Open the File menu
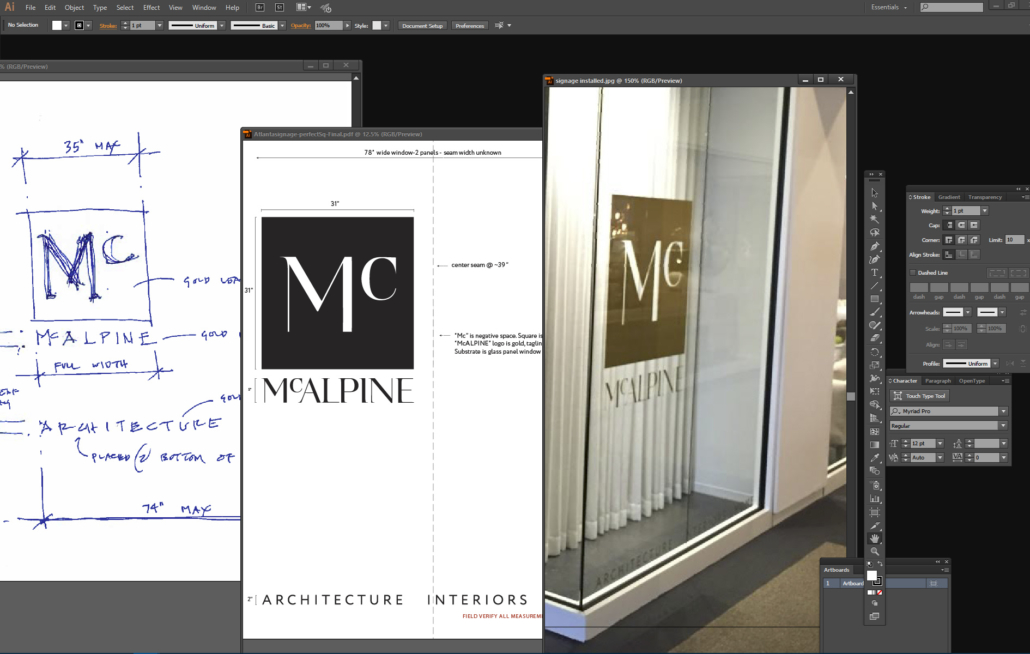Screen dimensions: 1030x654 pos(30,7)
